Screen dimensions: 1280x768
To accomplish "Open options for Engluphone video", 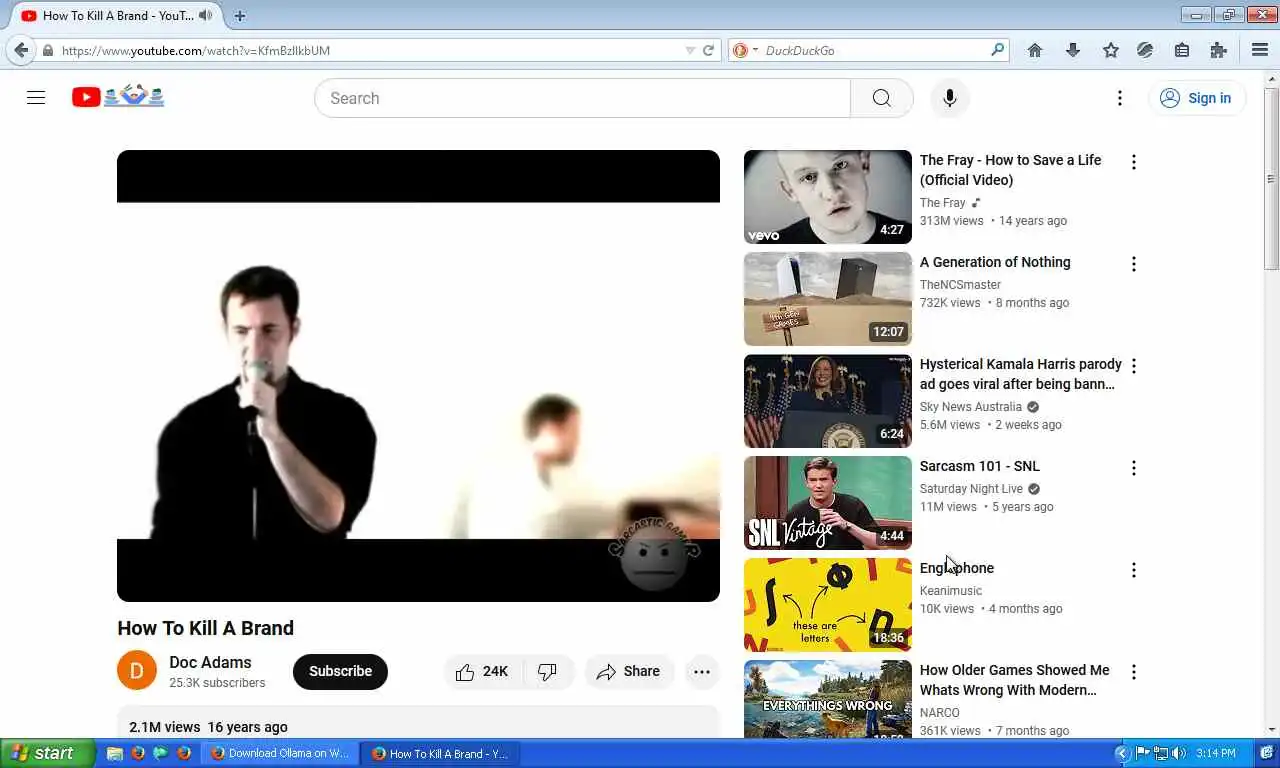I will [1134, 570].
